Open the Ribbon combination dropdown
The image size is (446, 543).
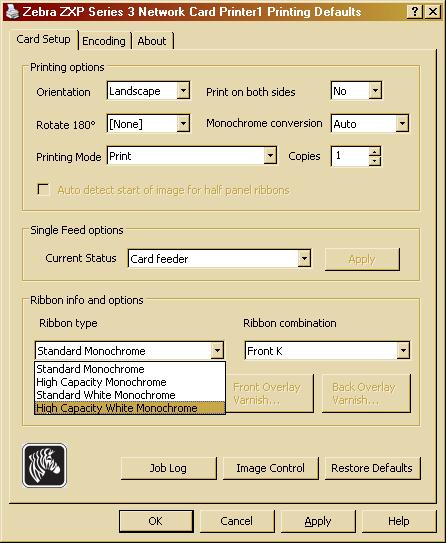point(403,350)
